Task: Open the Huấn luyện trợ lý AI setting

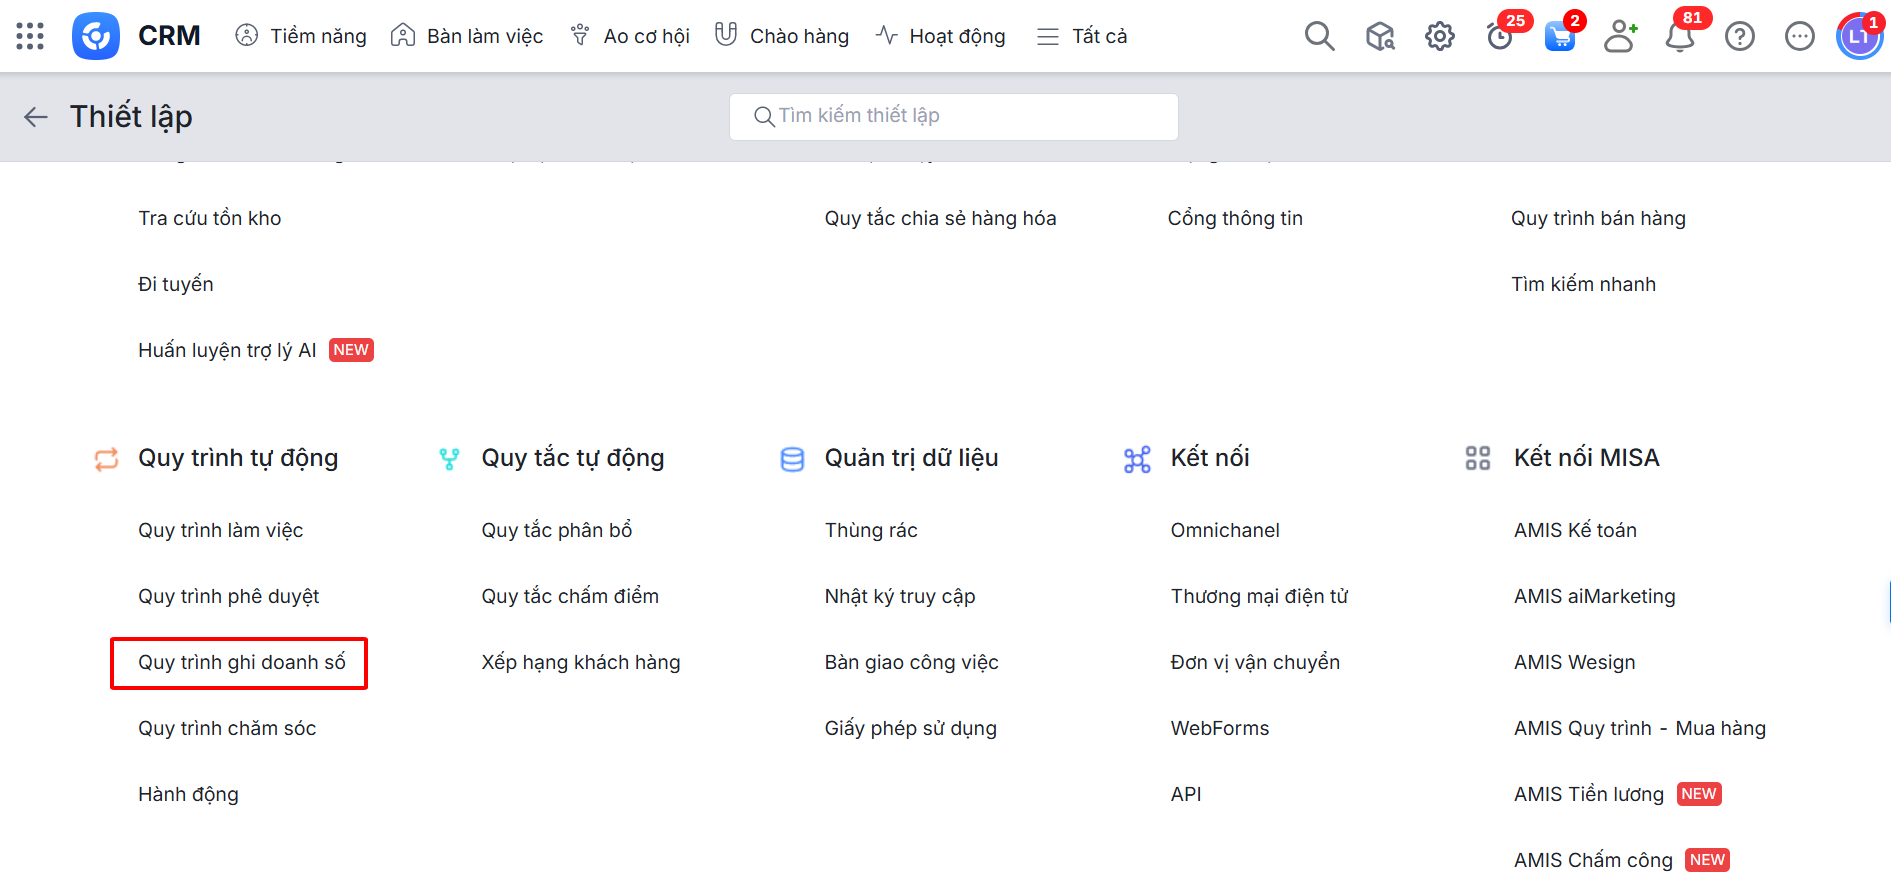Action: coord(227,350)
